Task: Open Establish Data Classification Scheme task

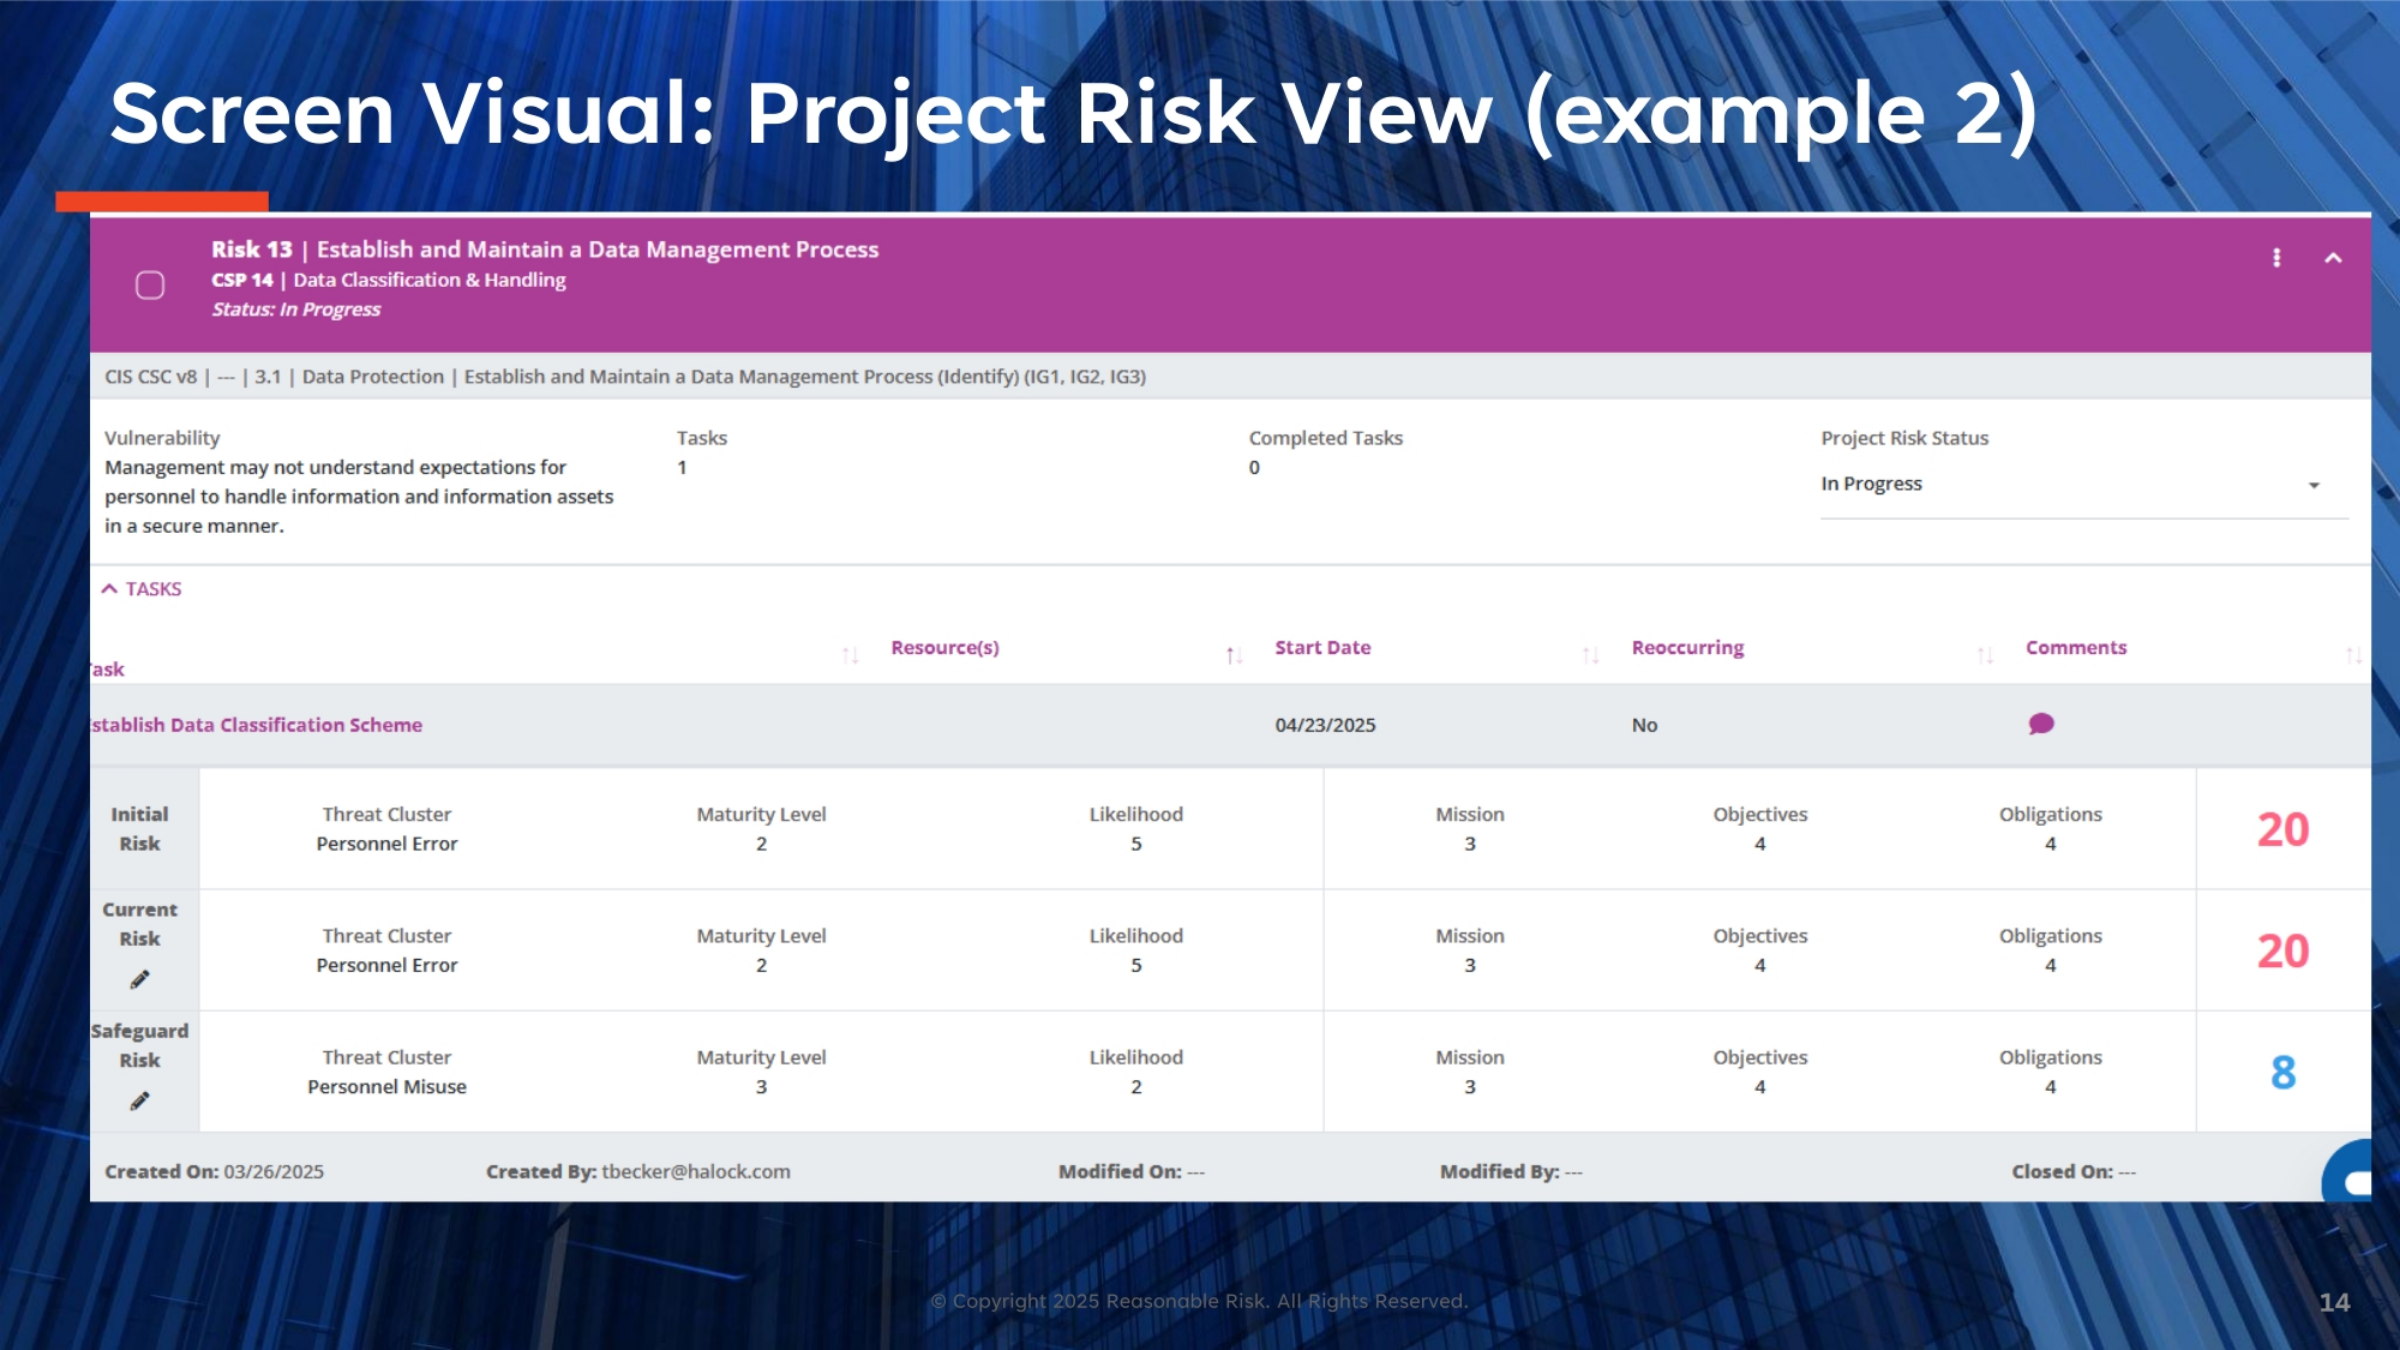Action: (x=256, y=725)
